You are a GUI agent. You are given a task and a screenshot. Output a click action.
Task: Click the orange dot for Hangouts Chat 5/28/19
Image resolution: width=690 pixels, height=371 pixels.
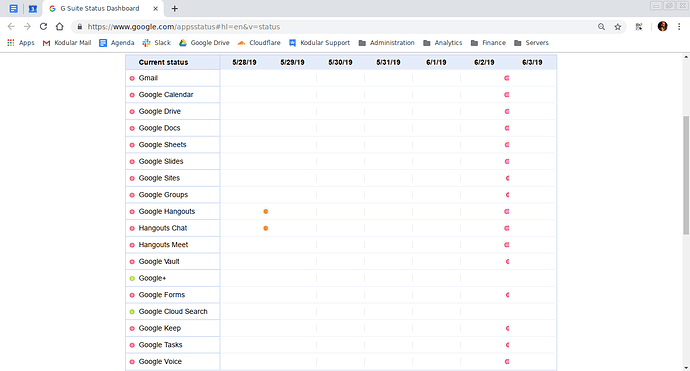266,228
